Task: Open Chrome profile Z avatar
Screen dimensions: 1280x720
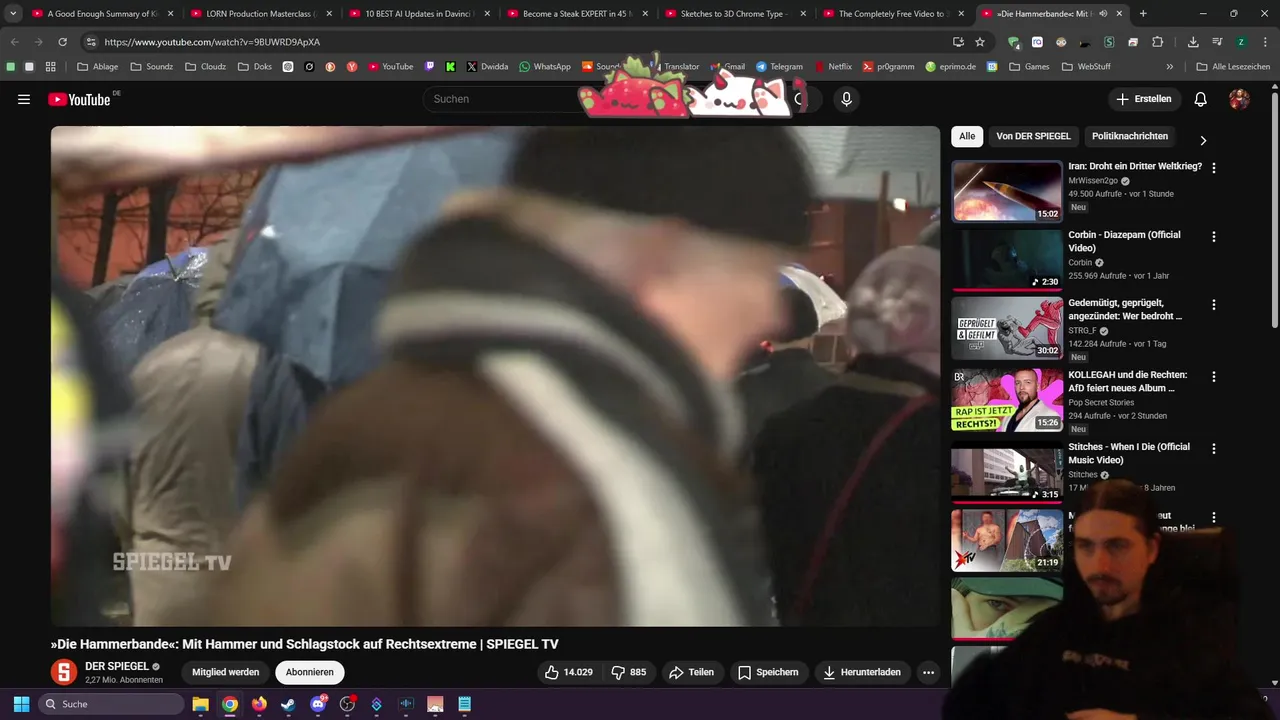Action: coord(1241,42)
